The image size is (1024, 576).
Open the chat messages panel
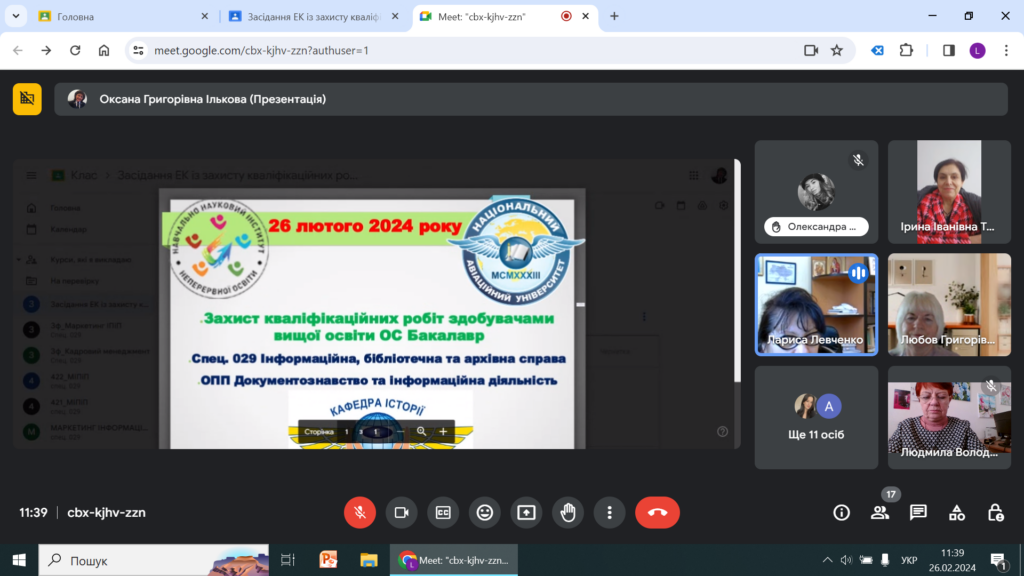coord(918,512)
